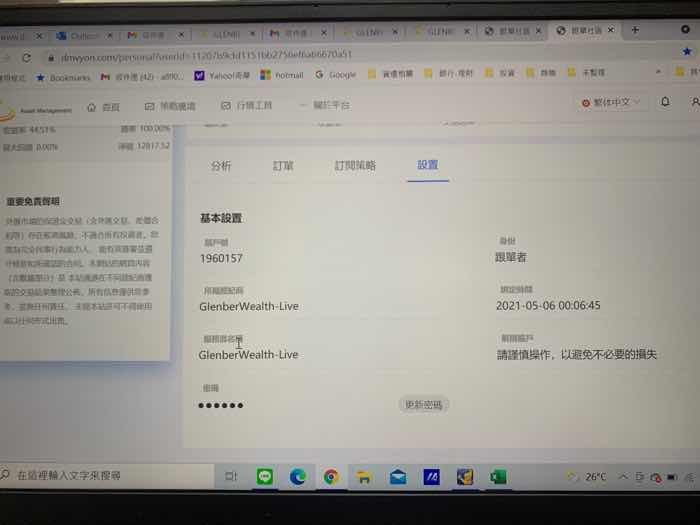Image resolution: width=700 pixels, height=525 pixels.
Task: Switch to the 分析 tab
Action: [221, 166]
